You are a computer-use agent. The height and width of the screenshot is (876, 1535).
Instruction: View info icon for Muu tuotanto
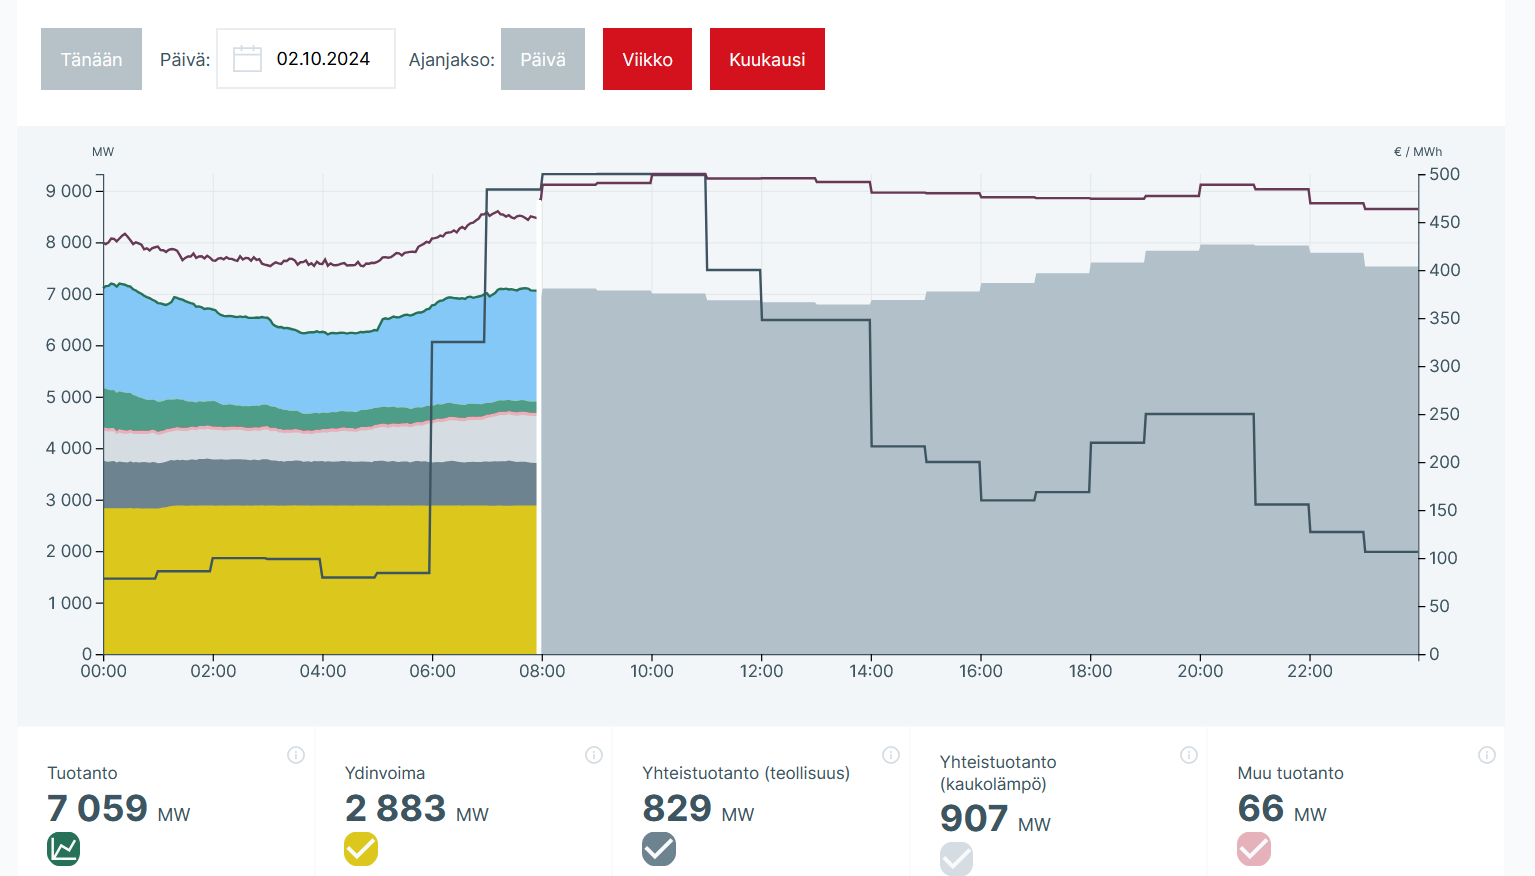click(x=1487, y=755)
